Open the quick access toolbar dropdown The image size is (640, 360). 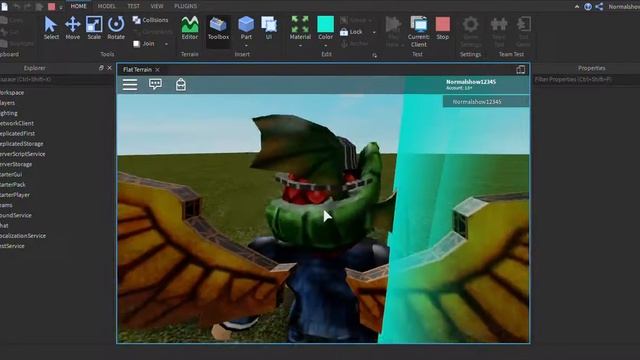(61, 7)
